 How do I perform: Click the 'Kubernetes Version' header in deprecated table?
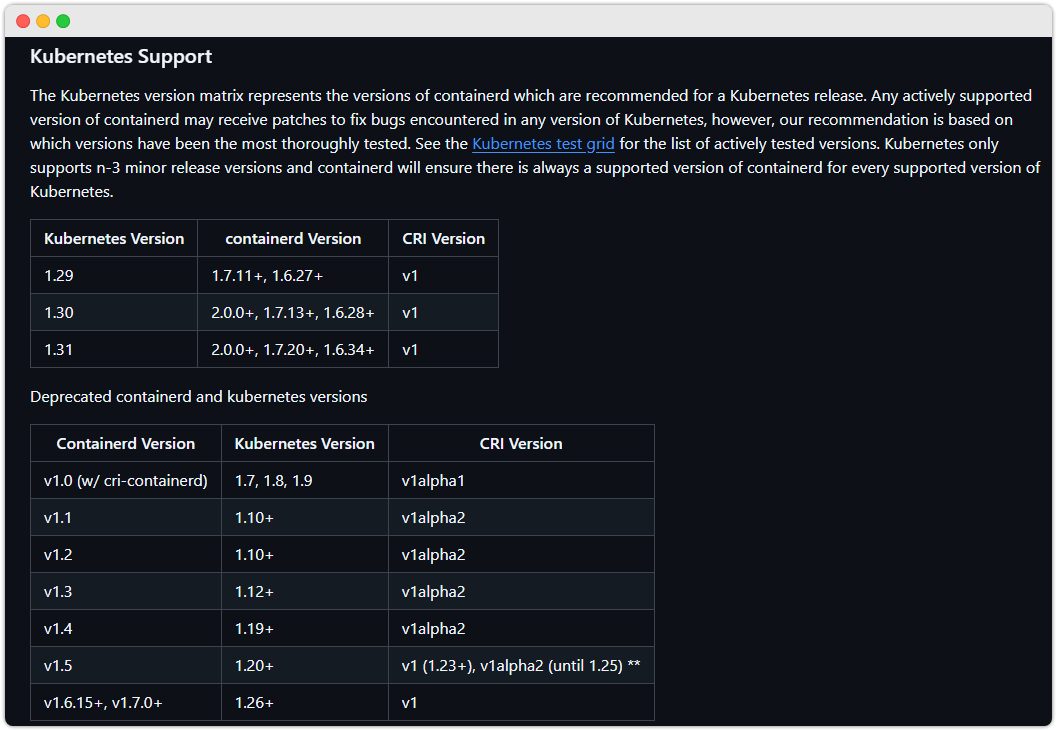point(305,443)
